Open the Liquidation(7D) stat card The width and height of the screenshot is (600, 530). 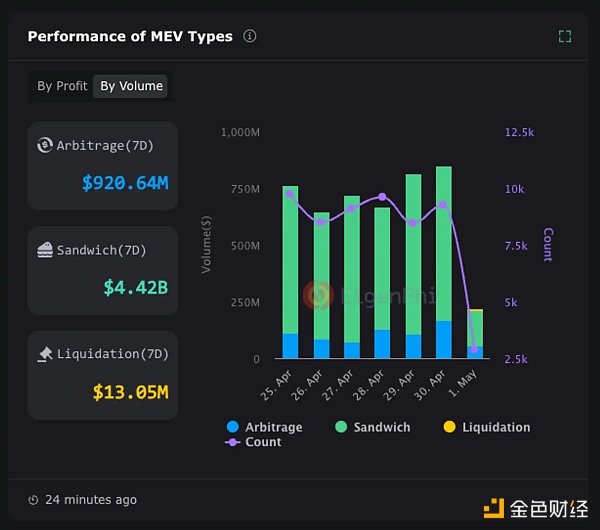pos(103,375)
